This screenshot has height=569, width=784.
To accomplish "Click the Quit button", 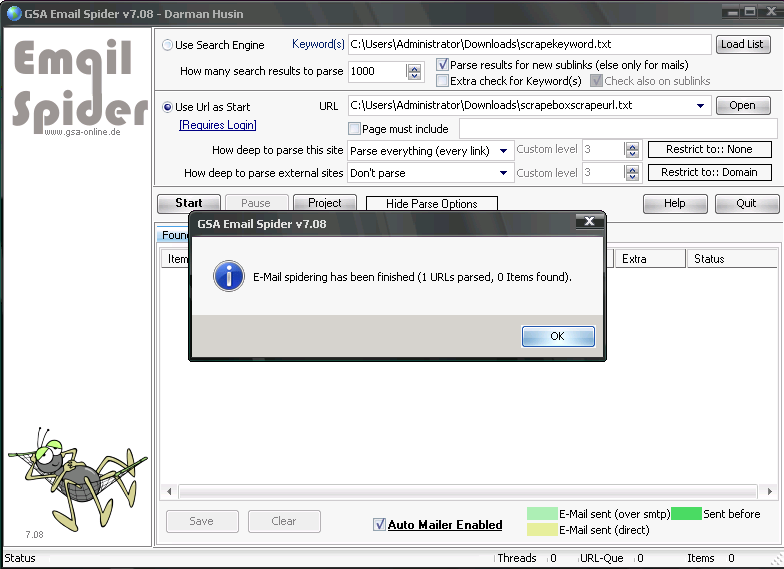I will point(746,203).
